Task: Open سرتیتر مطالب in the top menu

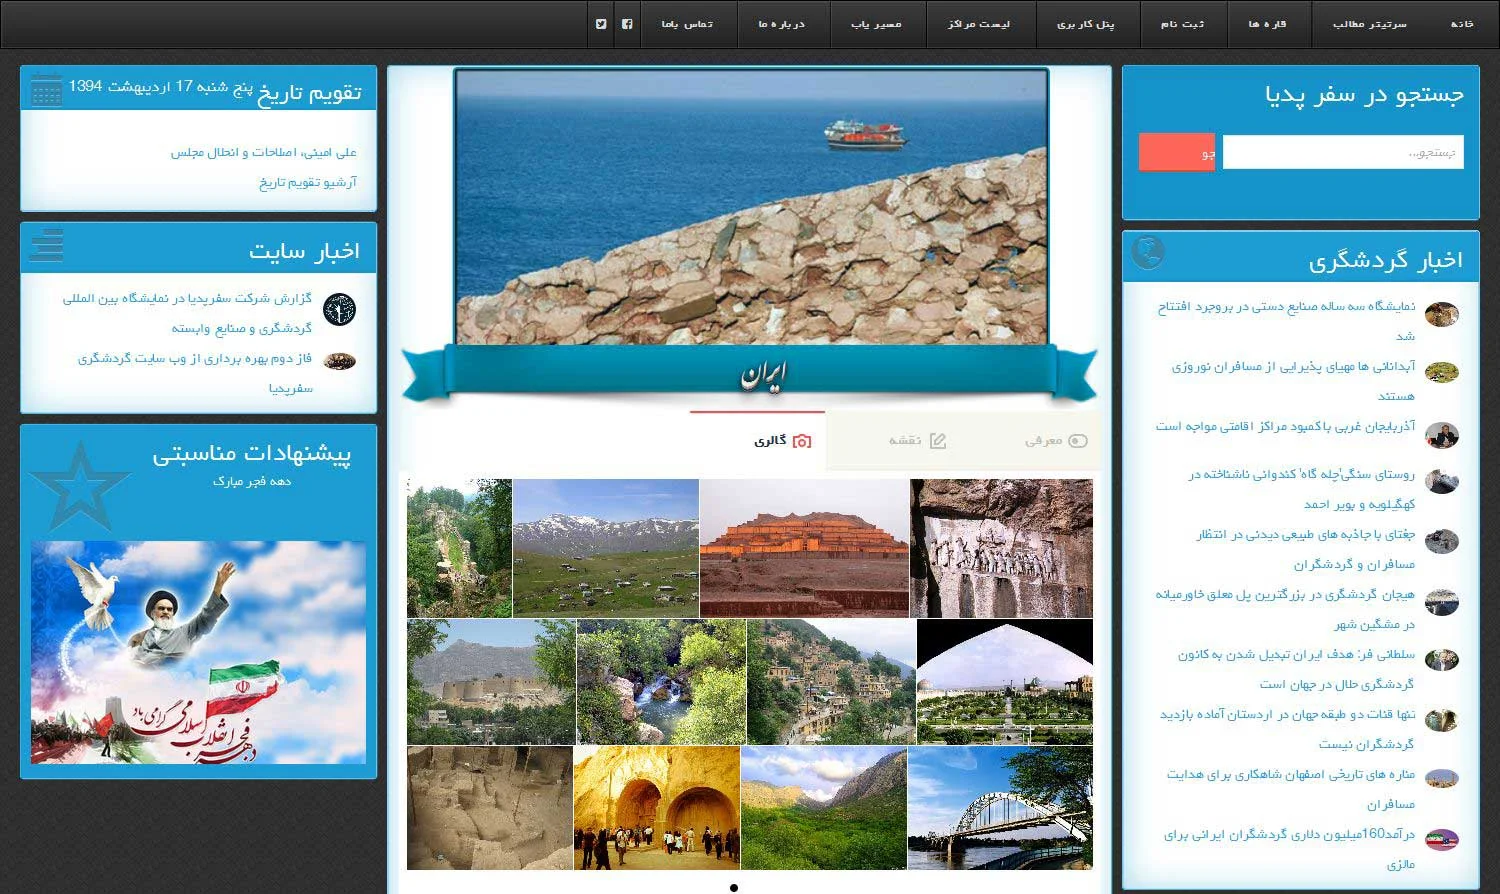Action: coord(1369,24)
